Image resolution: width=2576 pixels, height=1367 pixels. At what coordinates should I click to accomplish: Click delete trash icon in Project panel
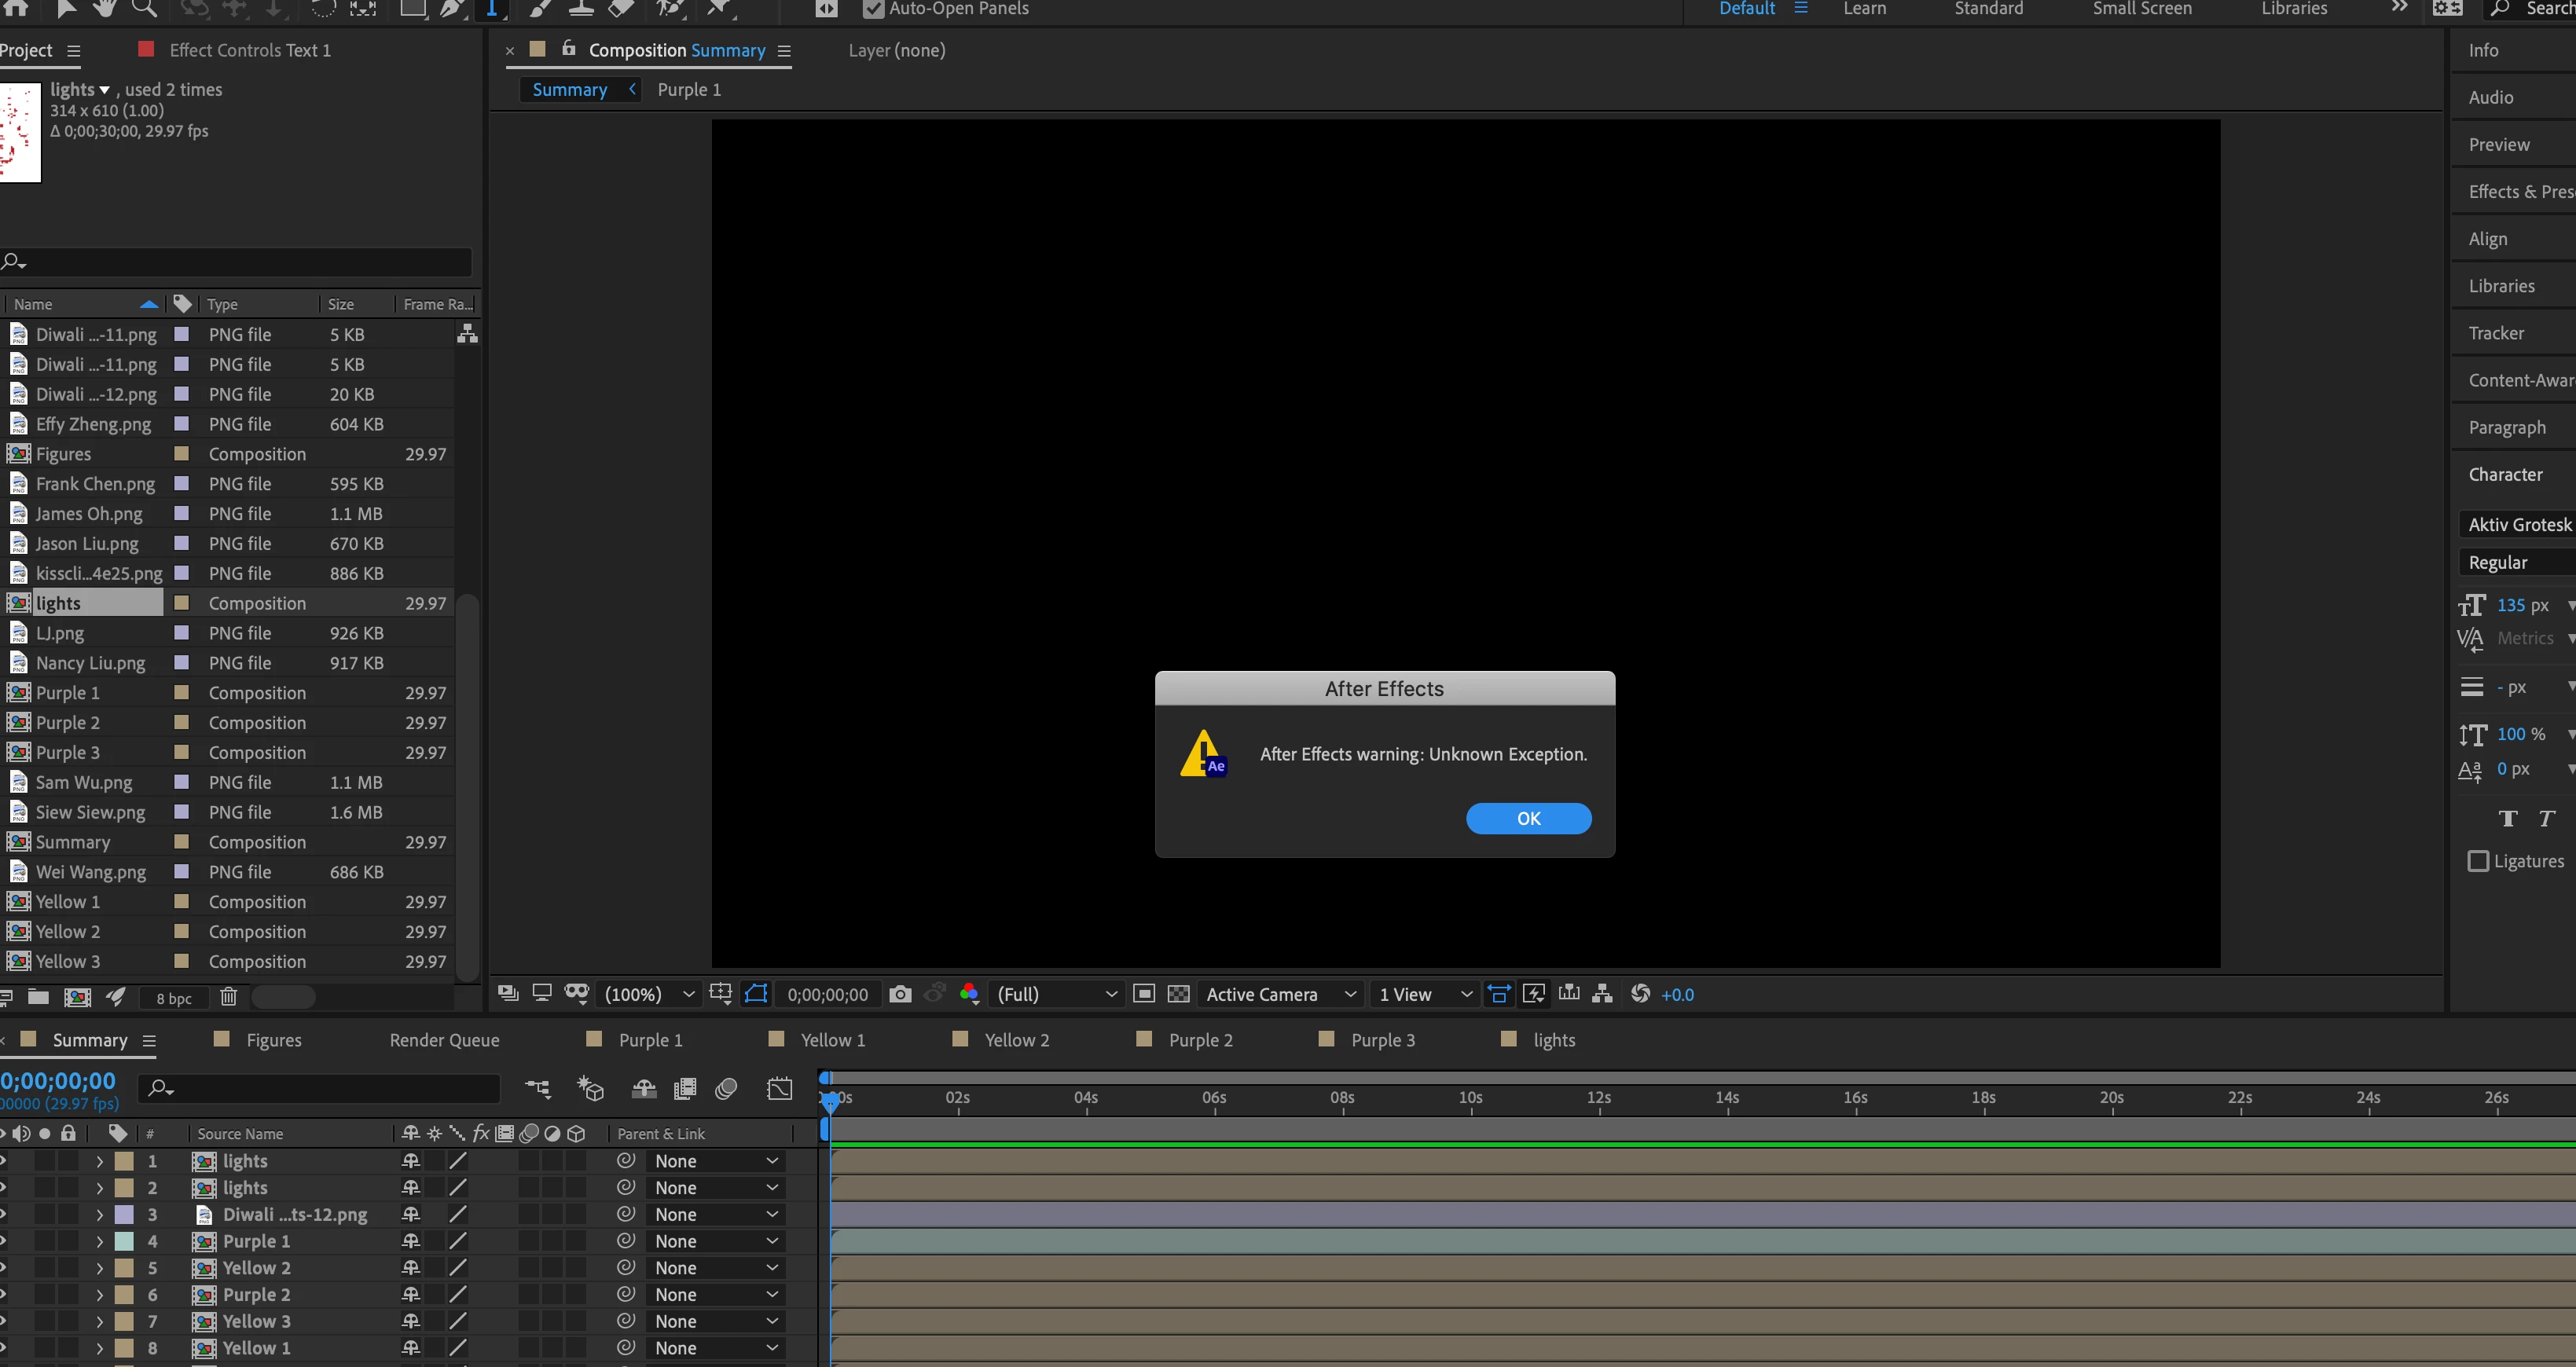click(x=228, y=997)
